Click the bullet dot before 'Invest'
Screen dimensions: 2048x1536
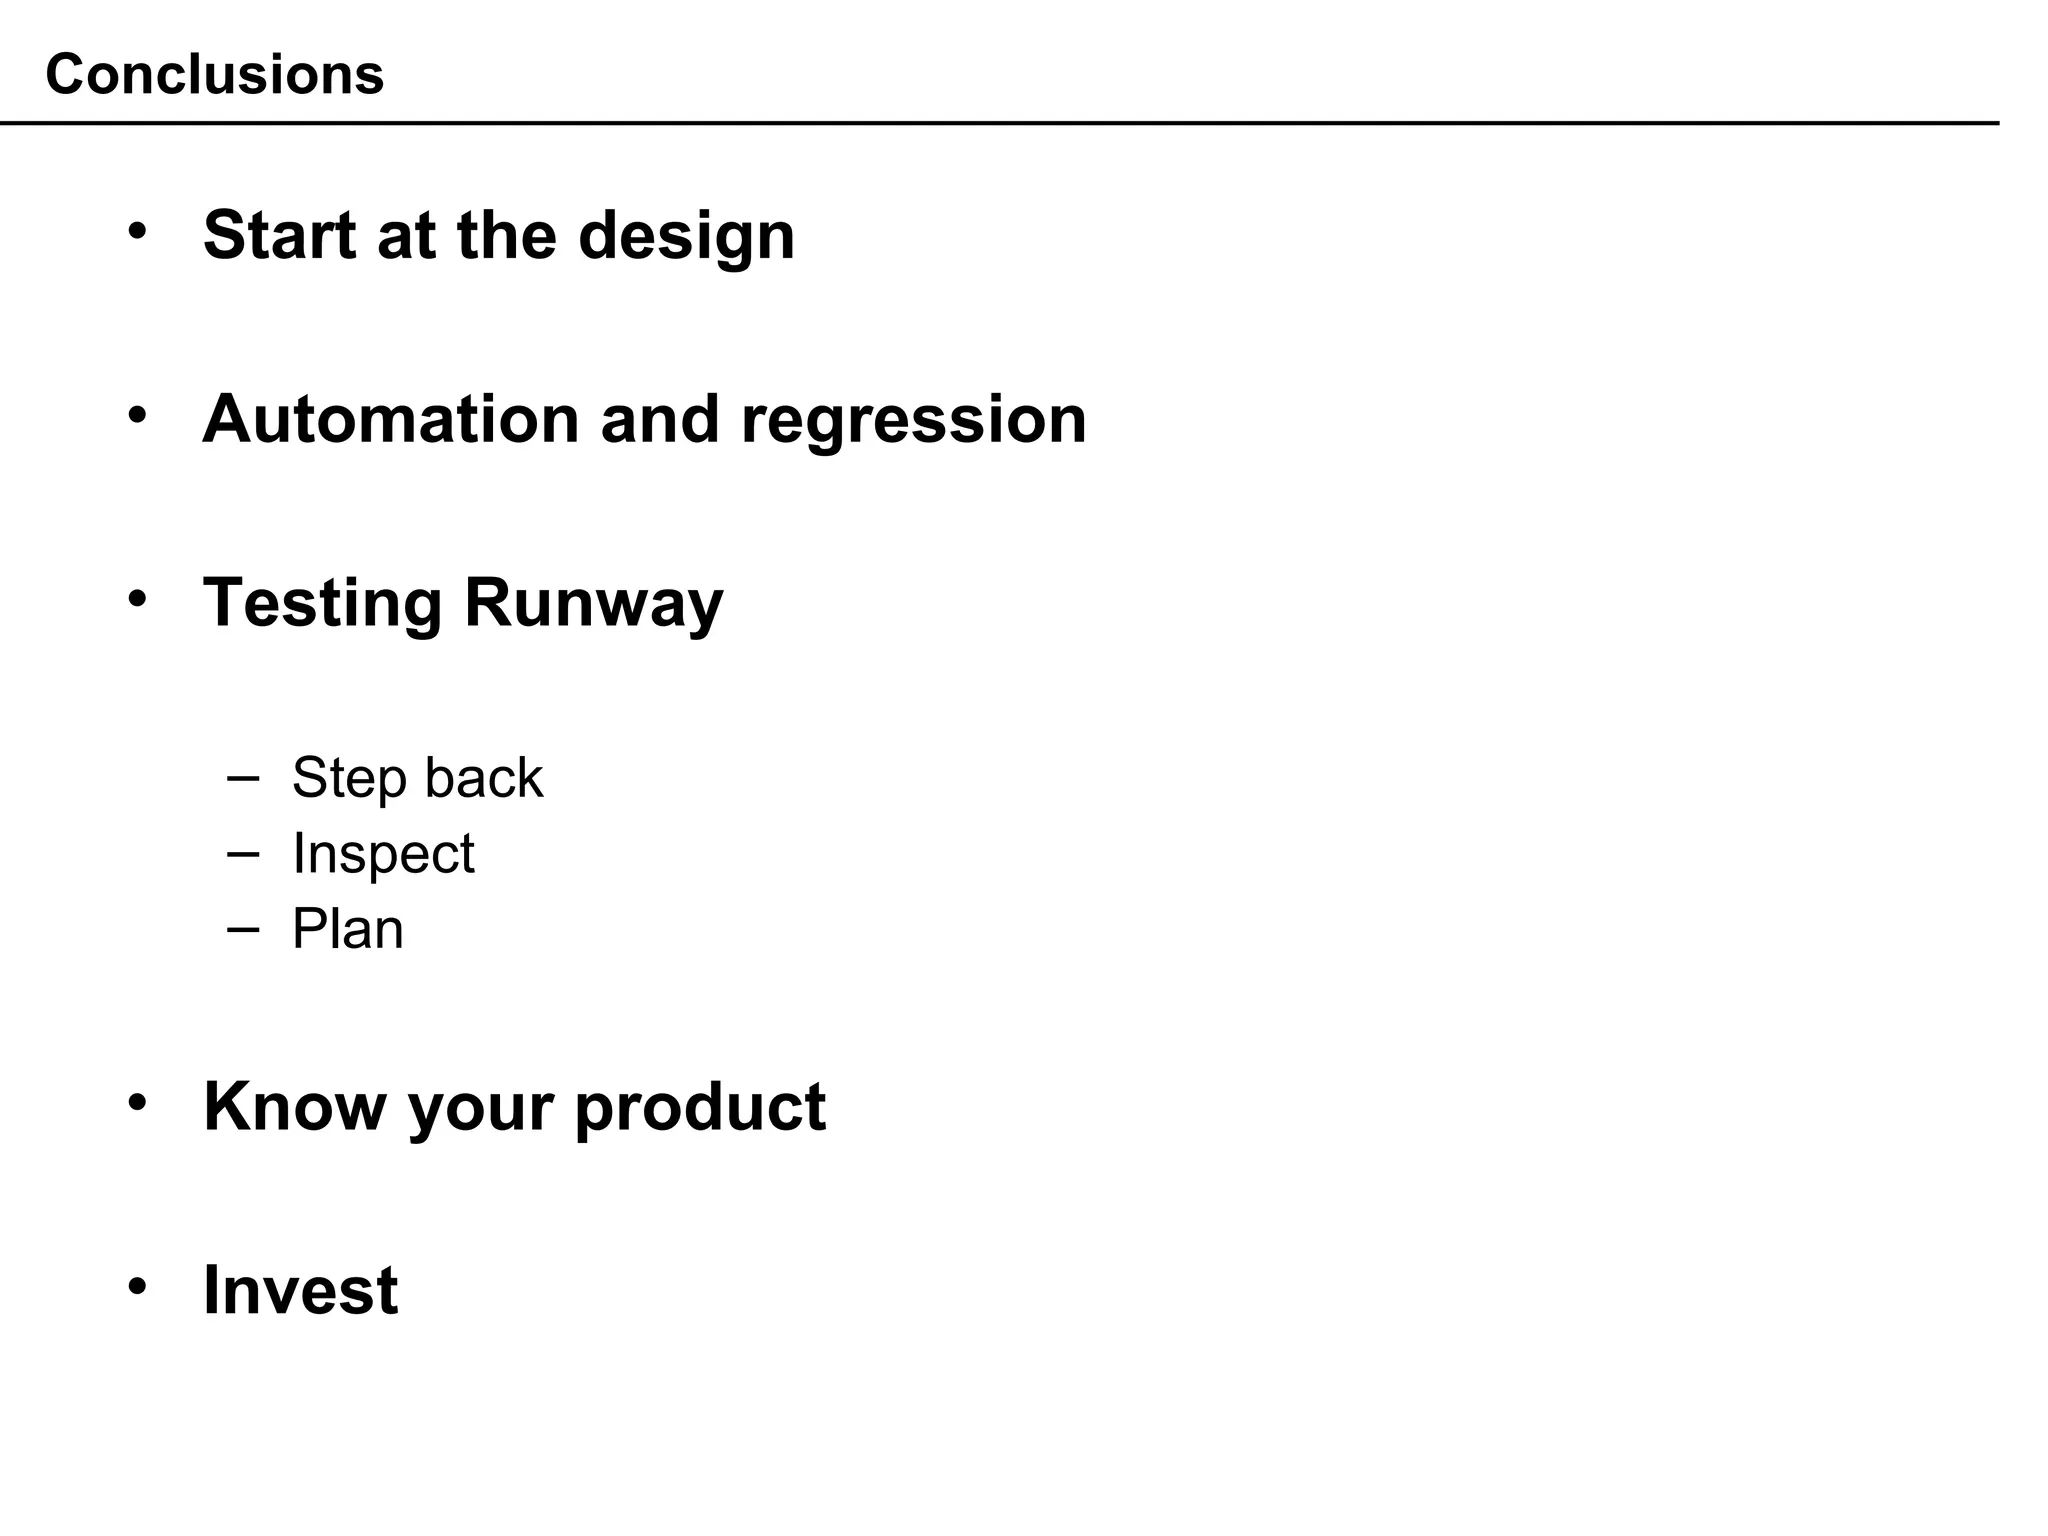(138, 1285)
